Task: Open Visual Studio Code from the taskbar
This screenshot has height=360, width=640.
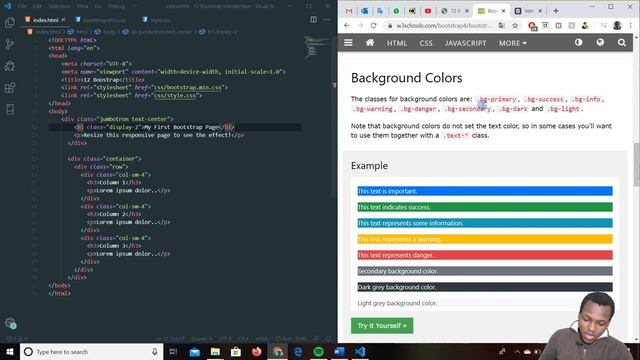Action: coord(360,351)
